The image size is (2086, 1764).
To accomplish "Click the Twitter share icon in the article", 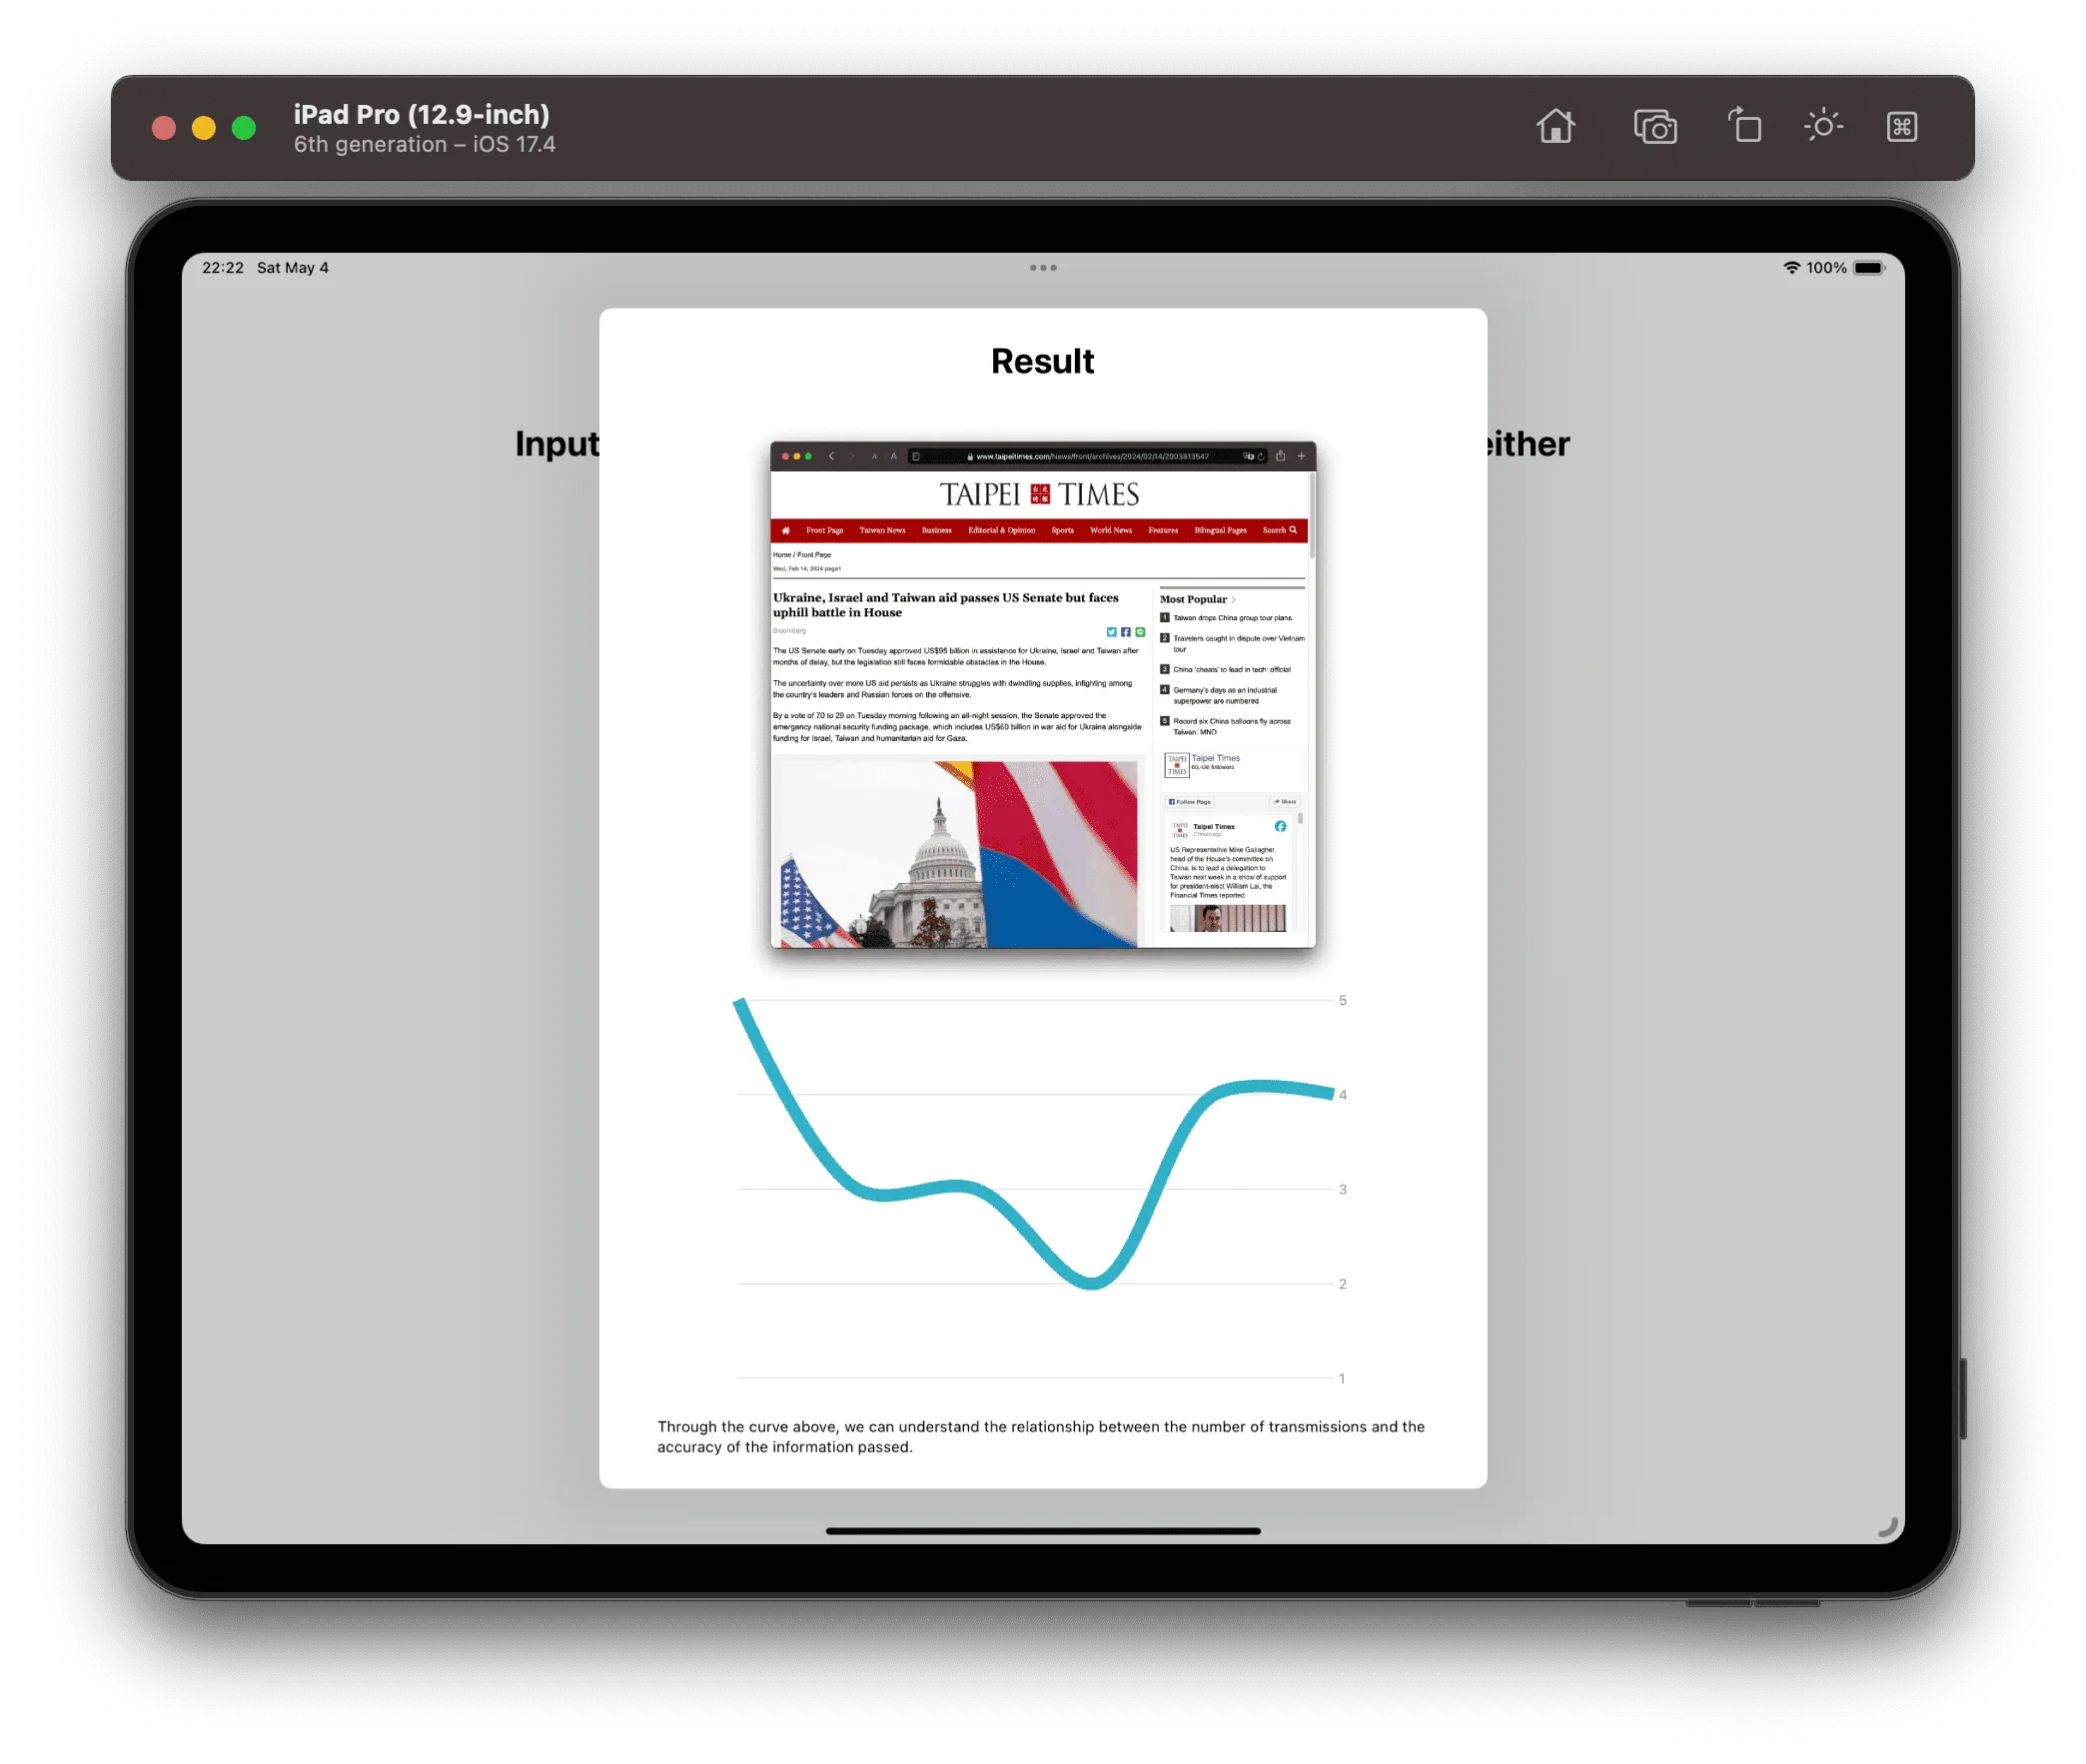I will click(x=1111, y=632).
